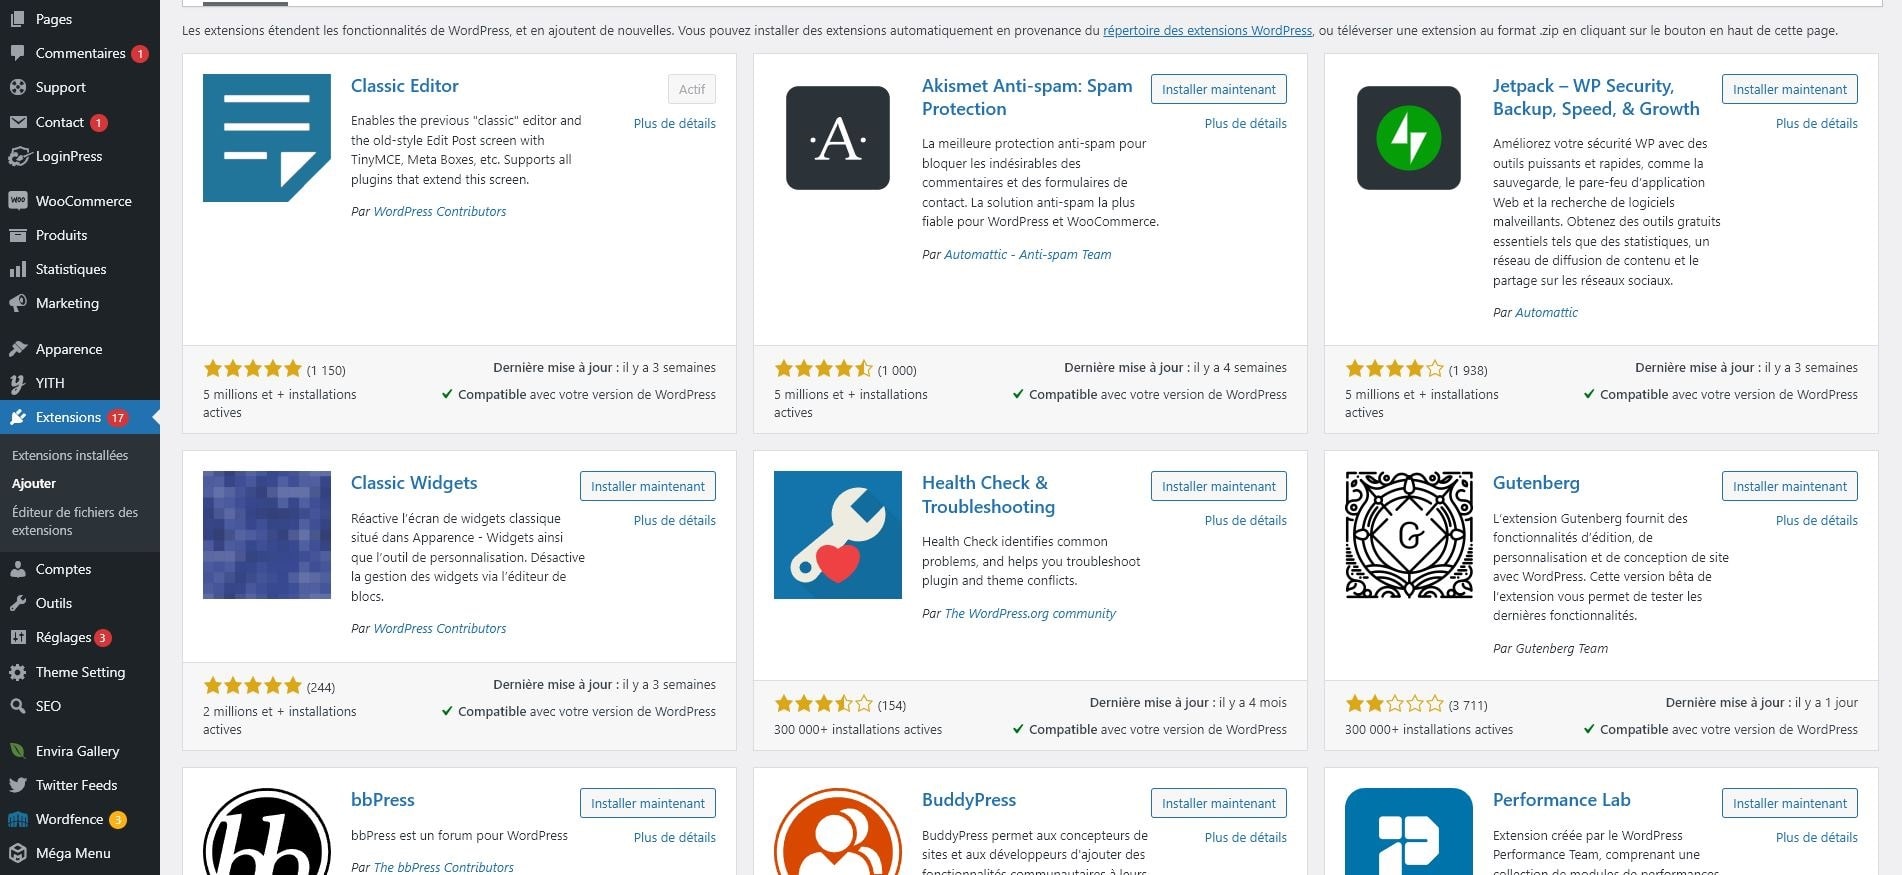
Task: View Plus de détails for Classic Editor
Action: [675, 123]
